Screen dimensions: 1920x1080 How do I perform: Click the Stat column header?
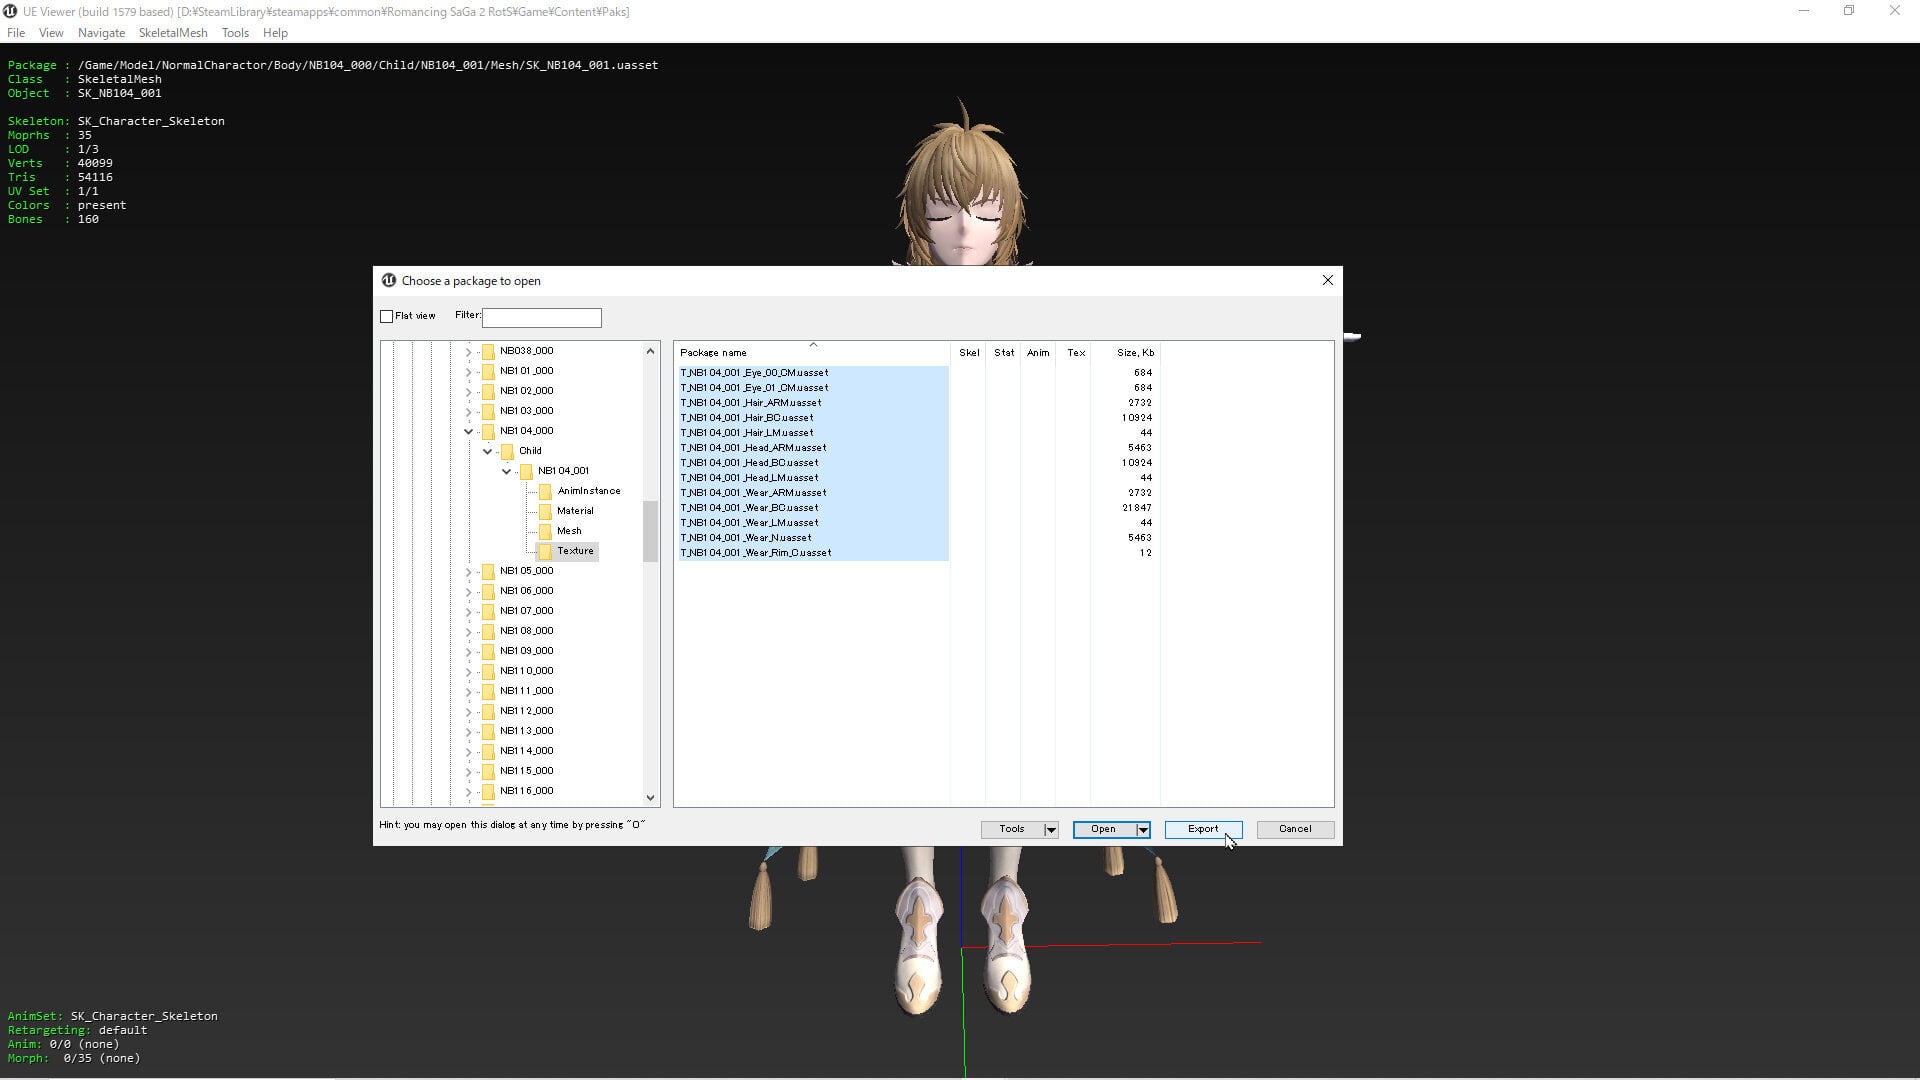point(1003,353)
